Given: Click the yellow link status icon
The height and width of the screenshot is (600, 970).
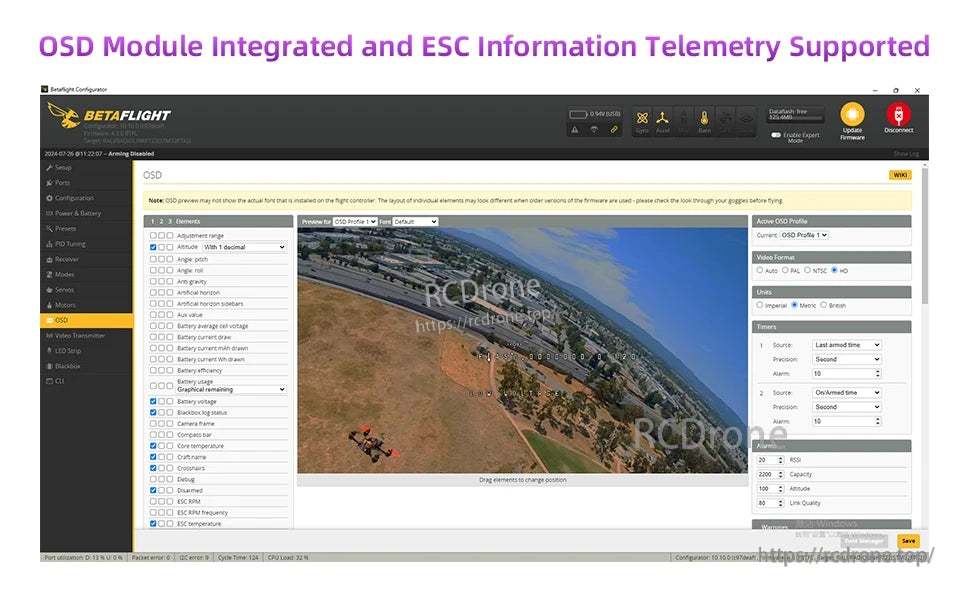Looking at the screenshot, I should click(614, 129).
